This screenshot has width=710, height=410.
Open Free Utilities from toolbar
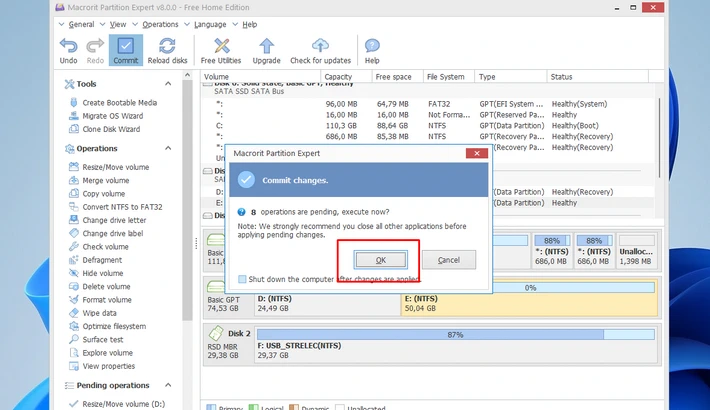pyautogui.click(x=221, y=50)
